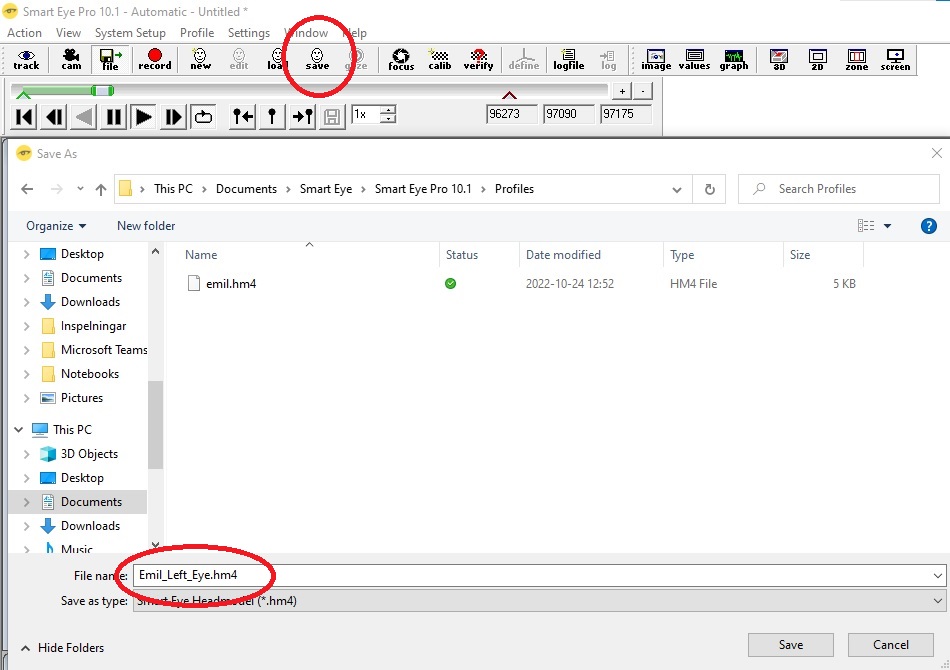Click the frame field showing 97175

pos(625,114)
